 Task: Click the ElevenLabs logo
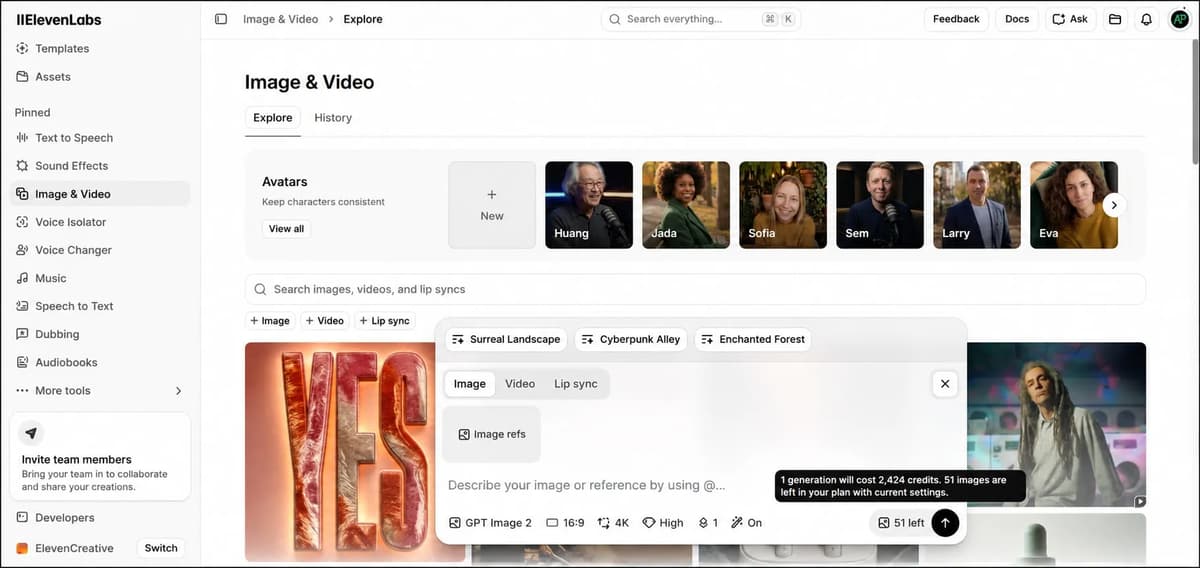pos(58,19)
